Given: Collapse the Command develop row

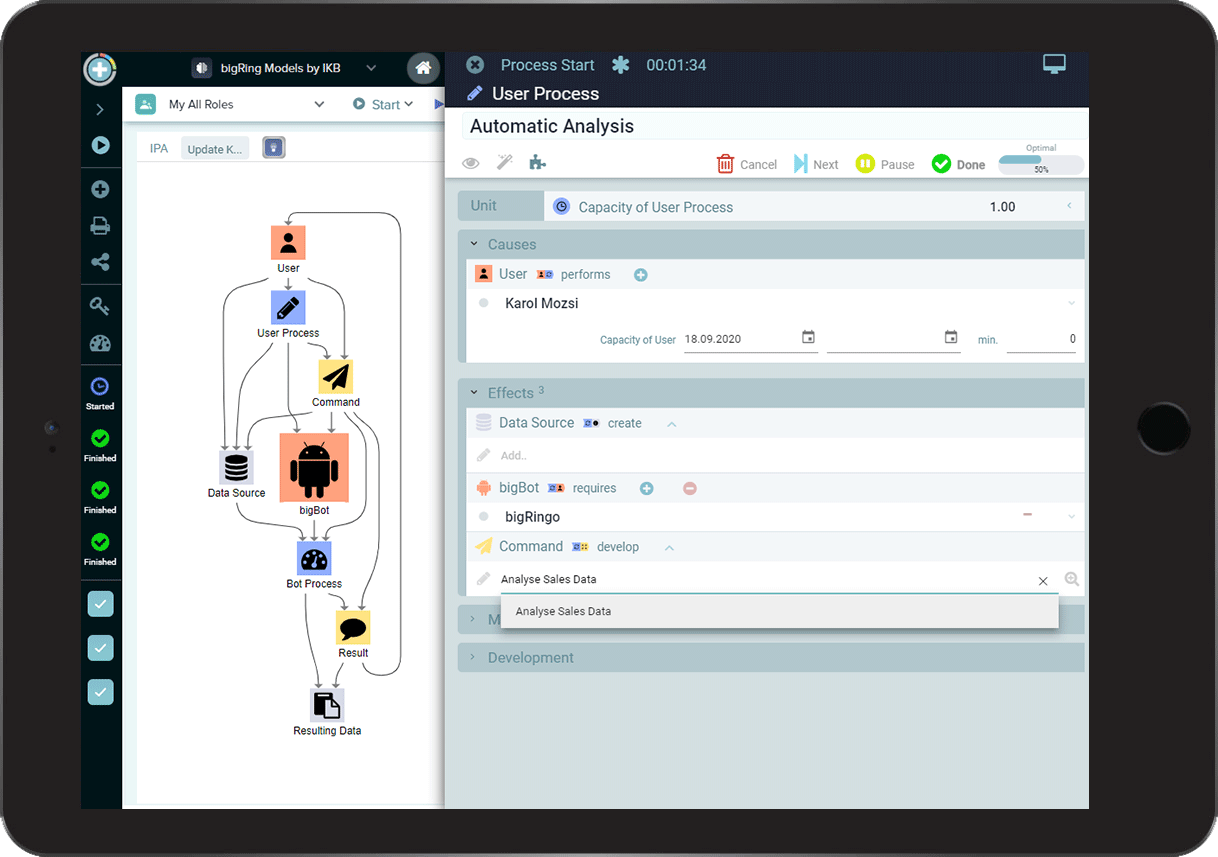Looking at the screenshot, I should pos(669,548).
